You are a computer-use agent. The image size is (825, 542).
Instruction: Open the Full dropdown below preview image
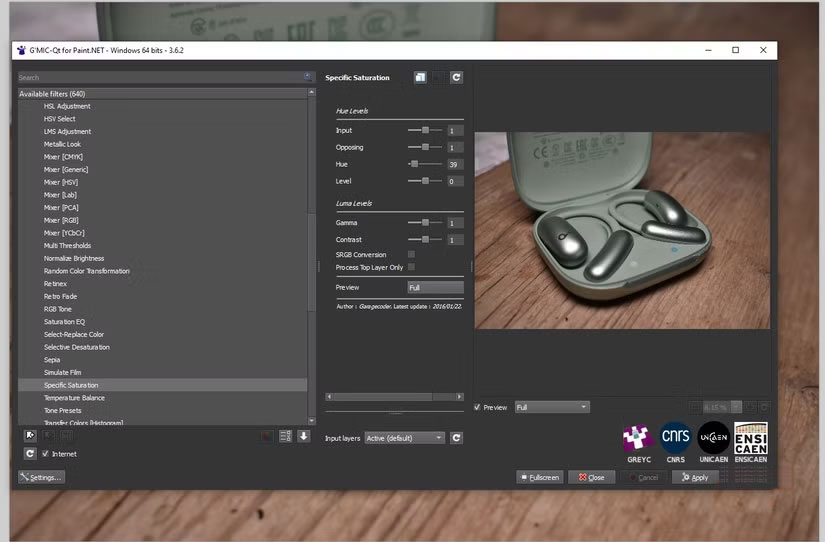[551, 407]
